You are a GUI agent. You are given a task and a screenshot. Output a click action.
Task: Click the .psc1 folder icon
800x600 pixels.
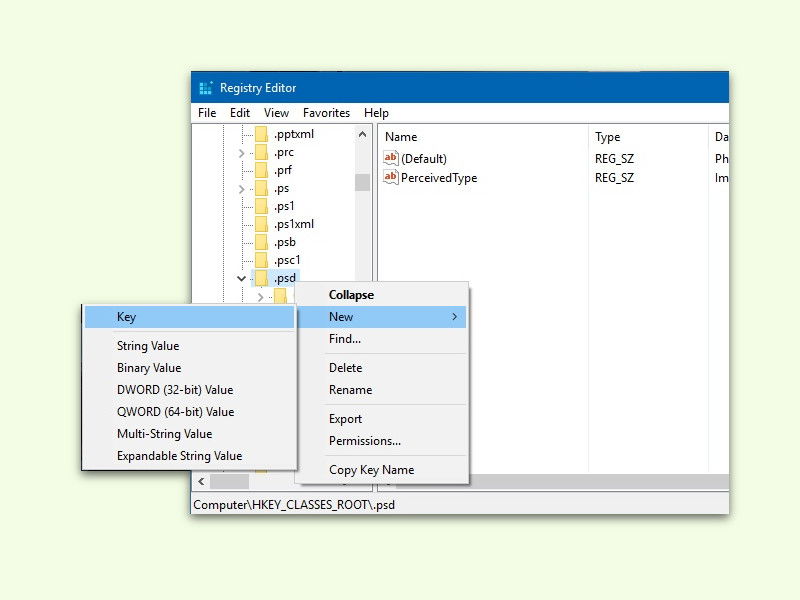(261, 260)
